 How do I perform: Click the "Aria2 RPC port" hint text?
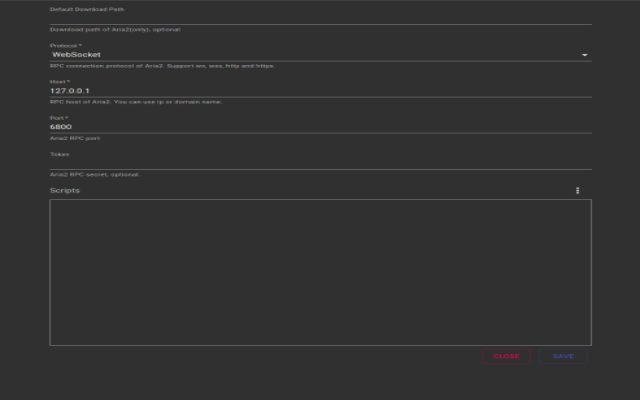75,138
